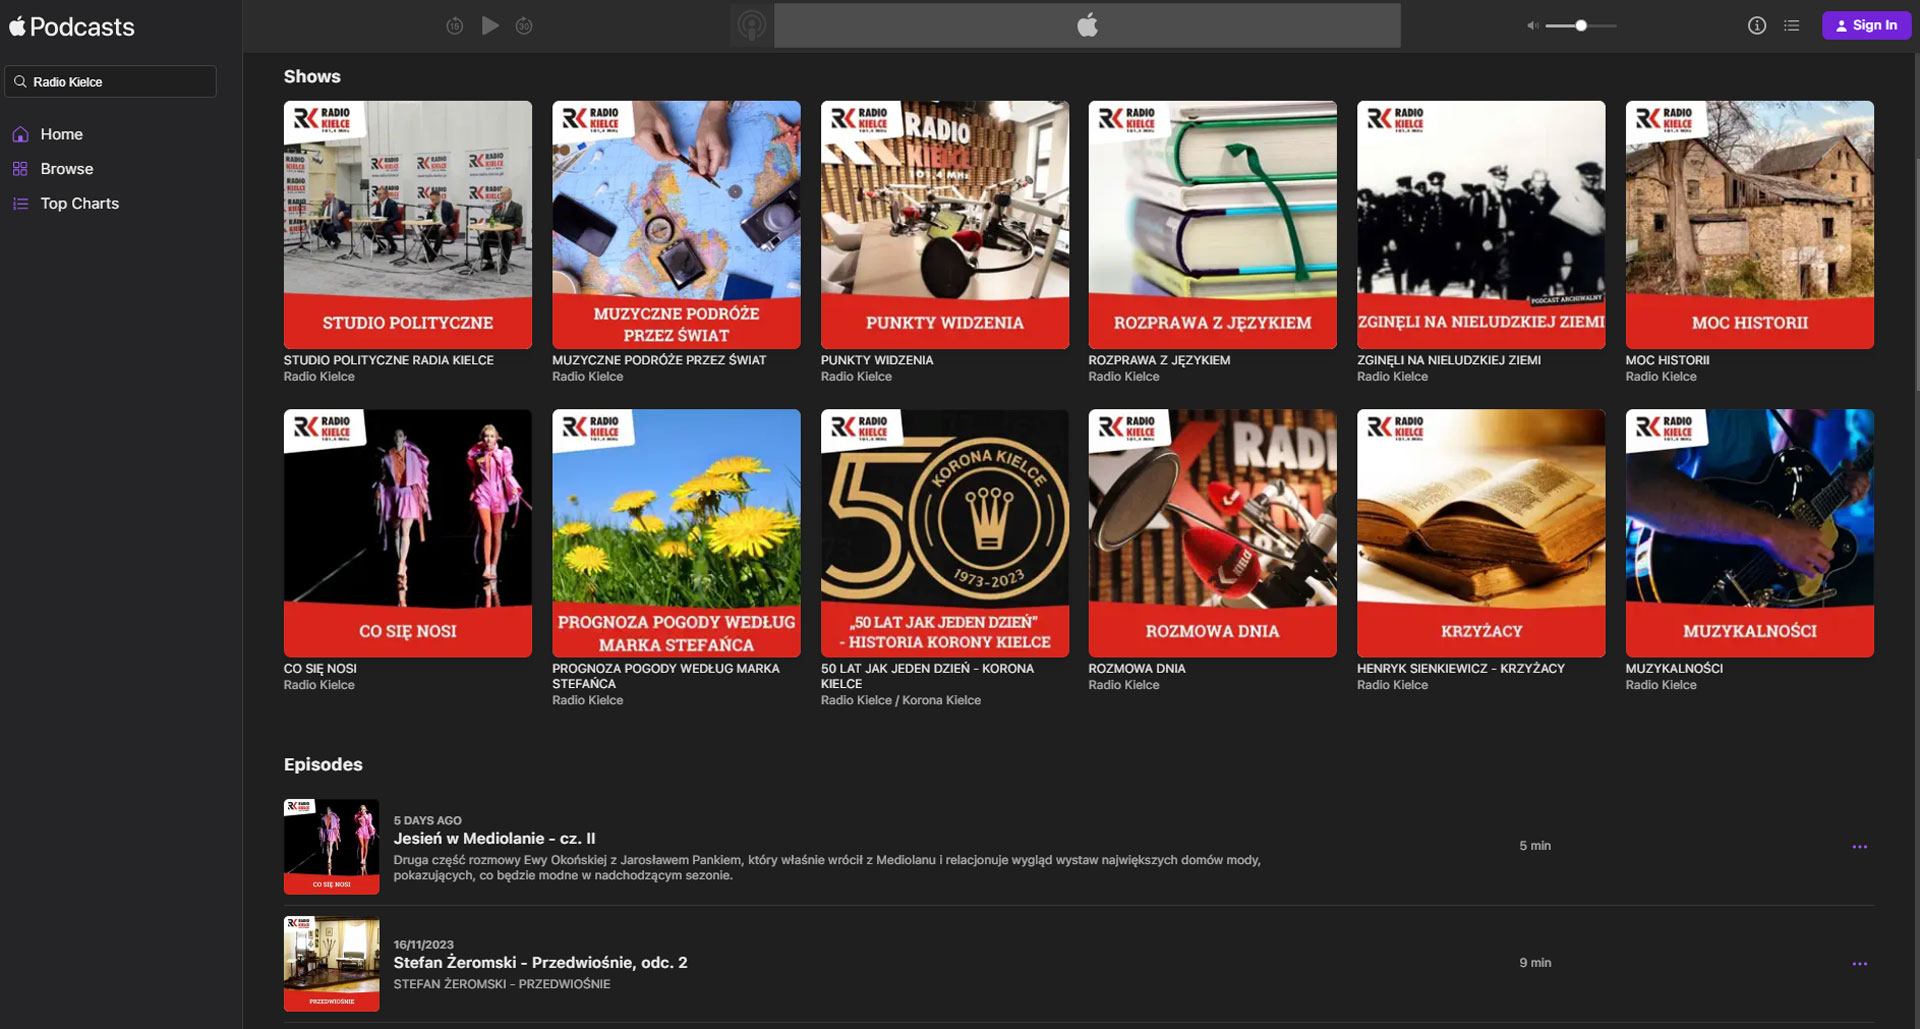Click Radio Kielce / Korona Kielce author text
Screen dimensions: 1920x1029
[x=901, y=700]
